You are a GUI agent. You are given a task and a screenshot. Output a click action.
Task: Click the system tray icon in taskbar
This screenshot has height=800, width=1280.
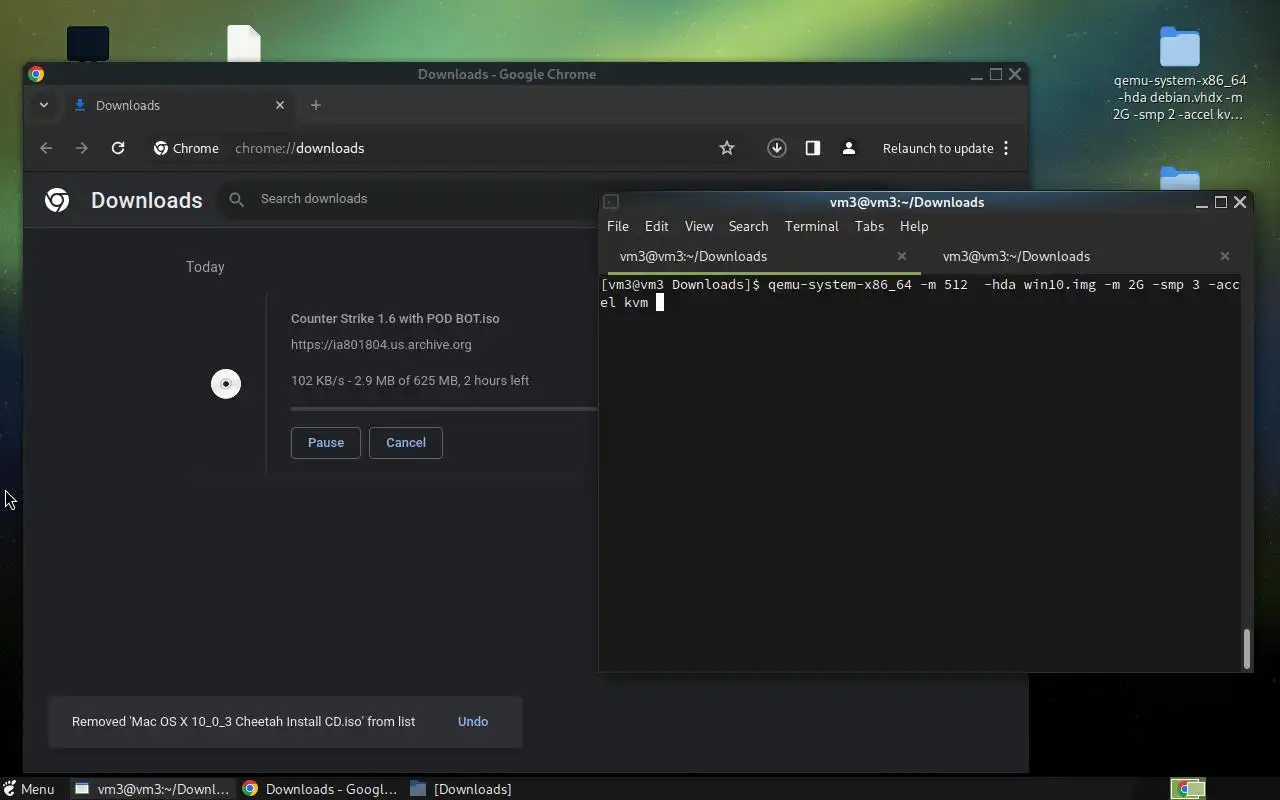click(x=1188, y=789)
